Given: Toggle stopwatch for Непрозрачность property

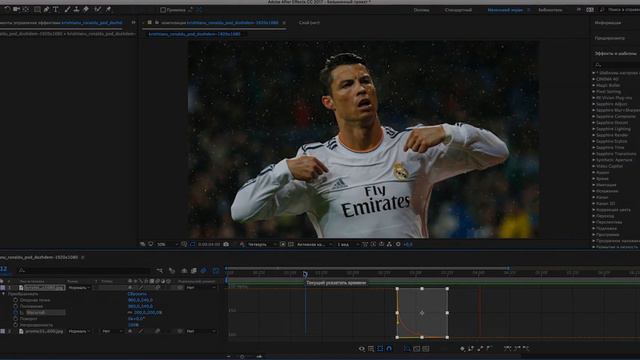Looking at the screenshot, I should click(x=16, y=325).
